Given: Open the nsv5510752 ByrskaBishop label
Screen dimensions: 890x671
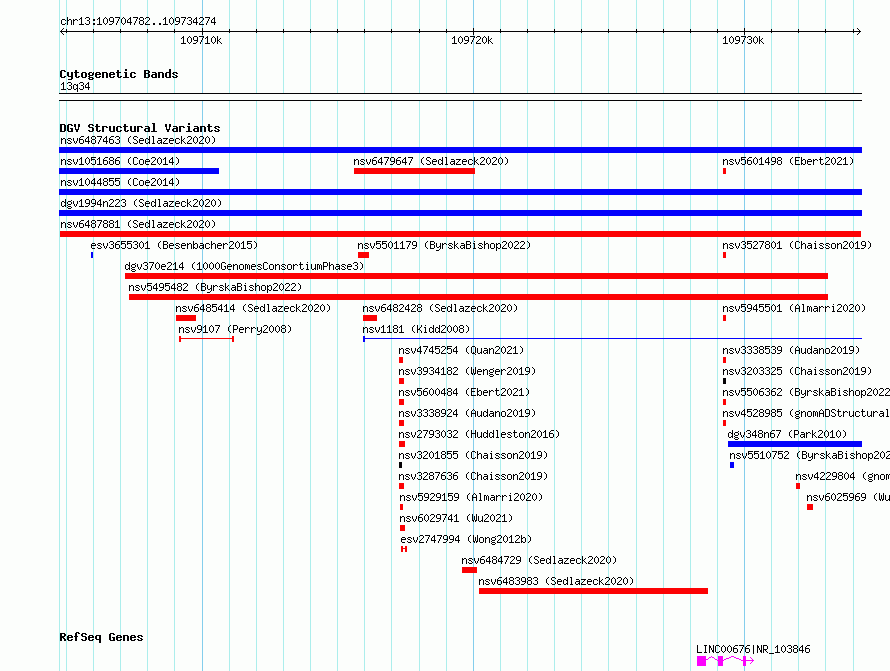Looking at the screenshot, I should 809,455.
